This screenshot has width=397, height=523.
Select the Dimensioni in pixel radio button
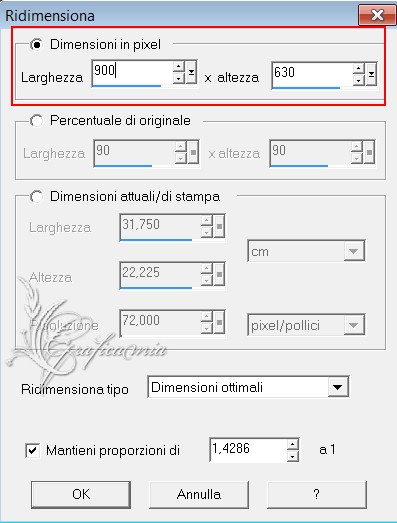click(36, 44)
